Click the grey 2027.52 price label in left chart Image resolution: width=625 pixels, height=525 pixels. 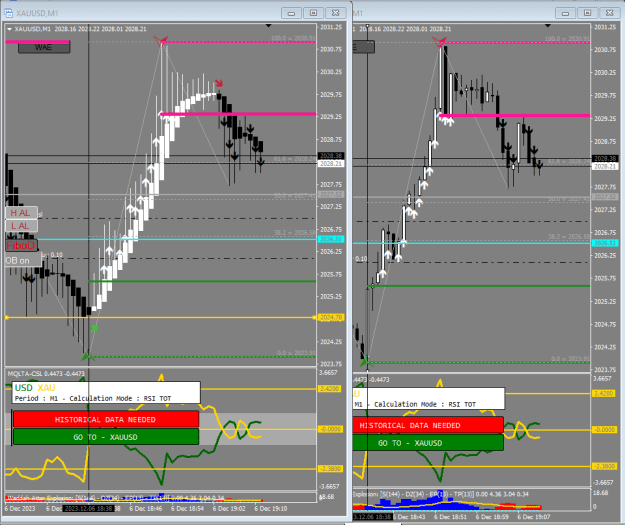pos(331,195)
